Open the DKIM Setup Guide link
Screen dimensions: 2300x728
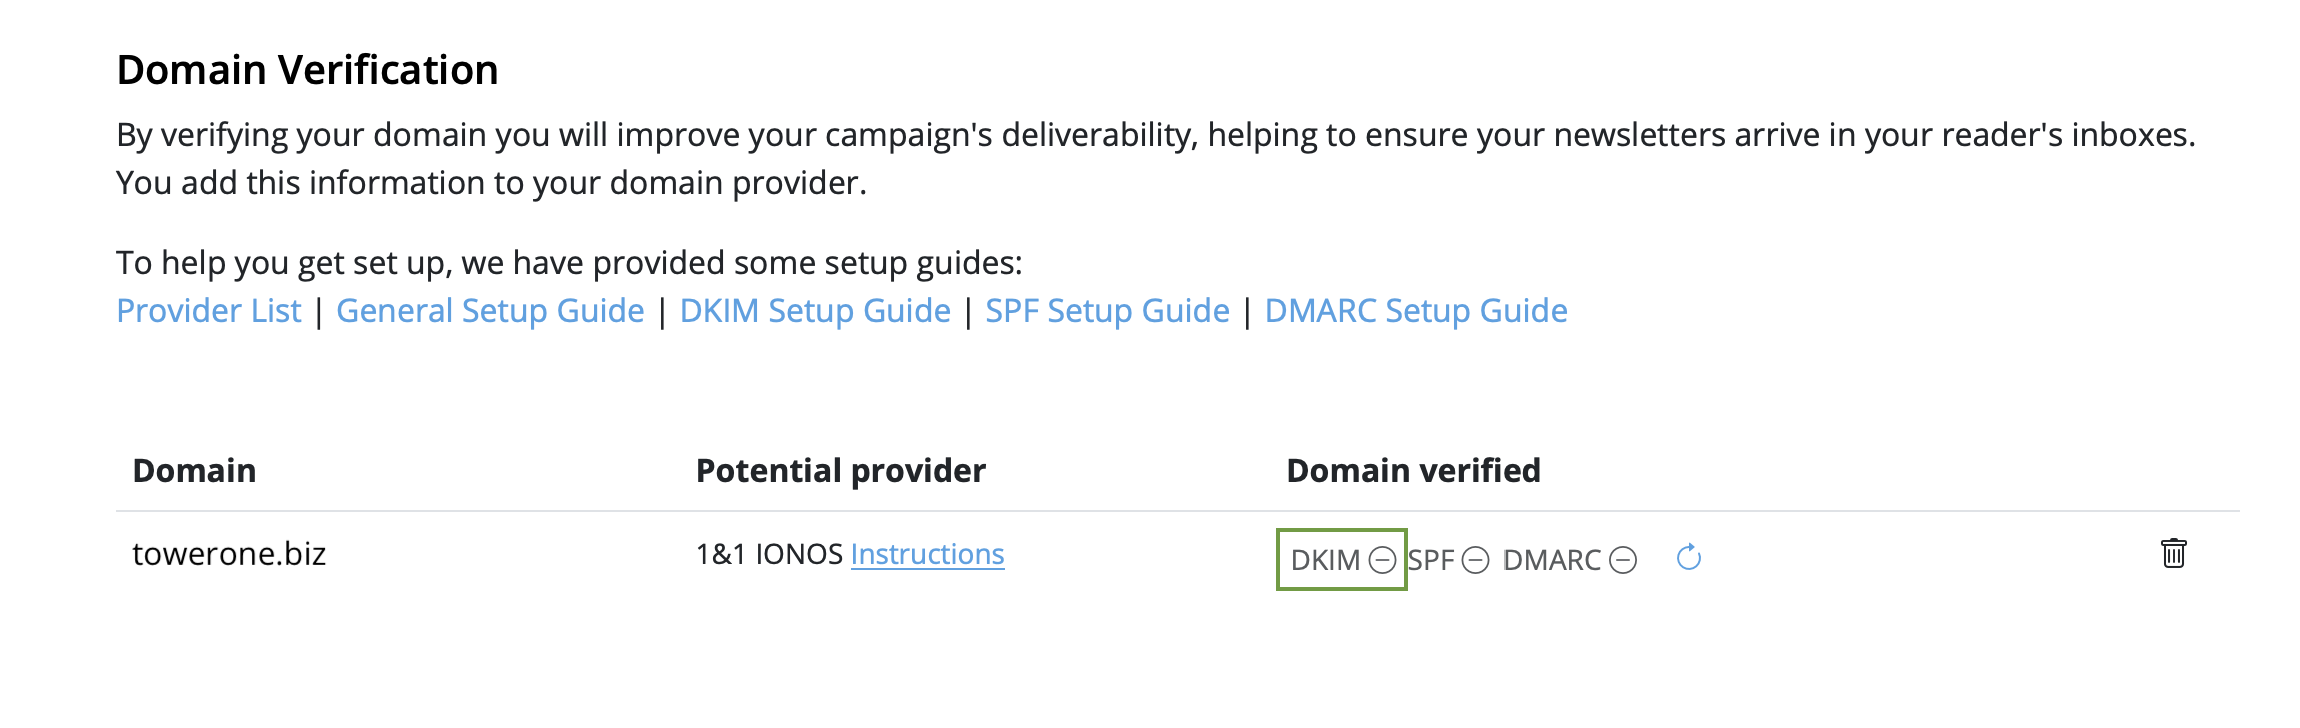point(815,311)
